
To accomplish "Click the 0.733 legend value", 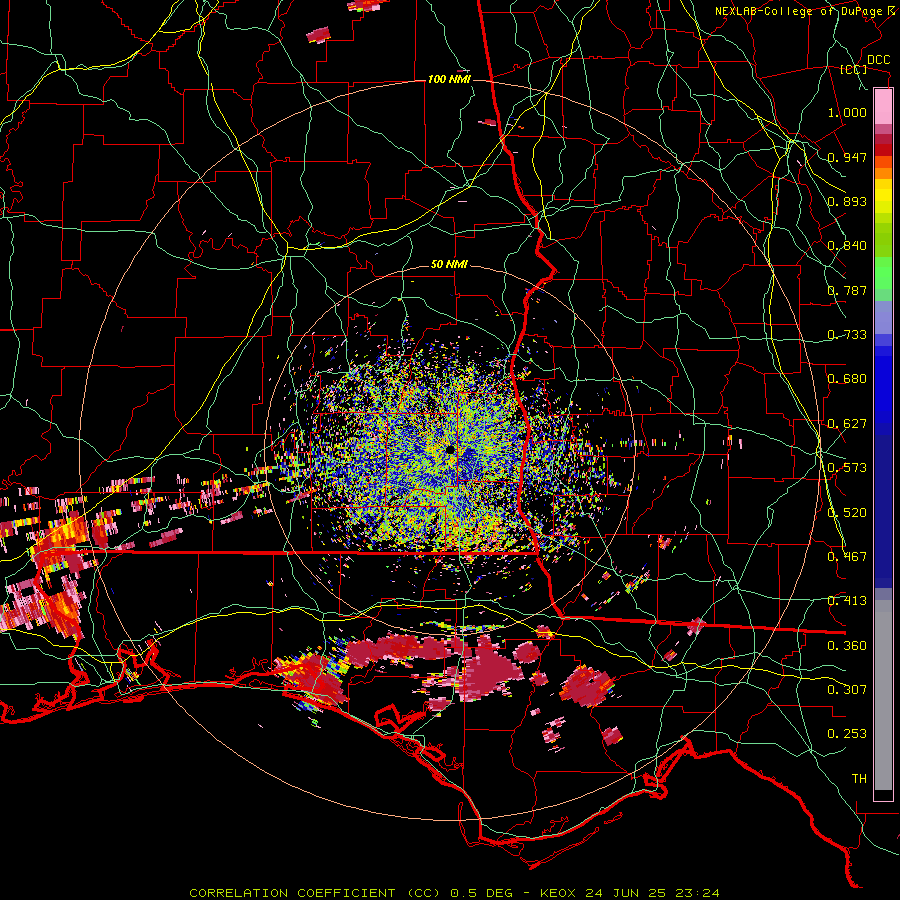I will (847, 335).
